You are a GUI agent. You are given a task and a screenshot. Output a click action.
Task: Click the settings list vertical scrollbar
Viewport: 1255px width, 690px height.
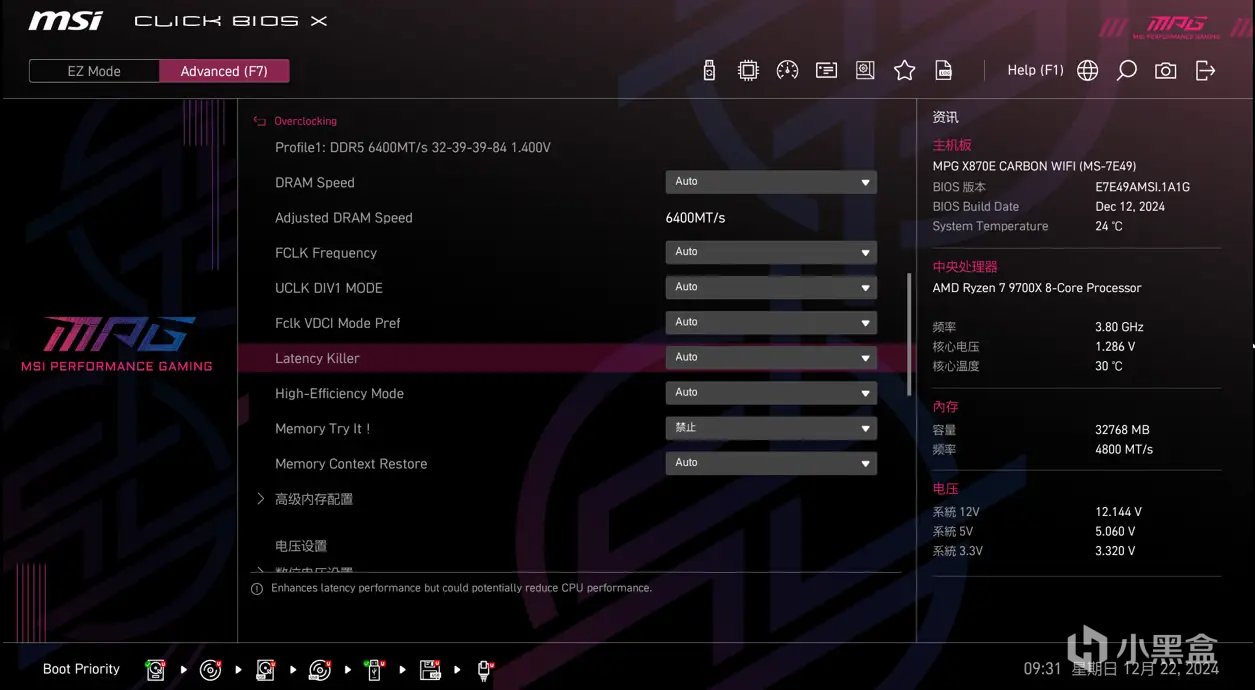(909, 335)
